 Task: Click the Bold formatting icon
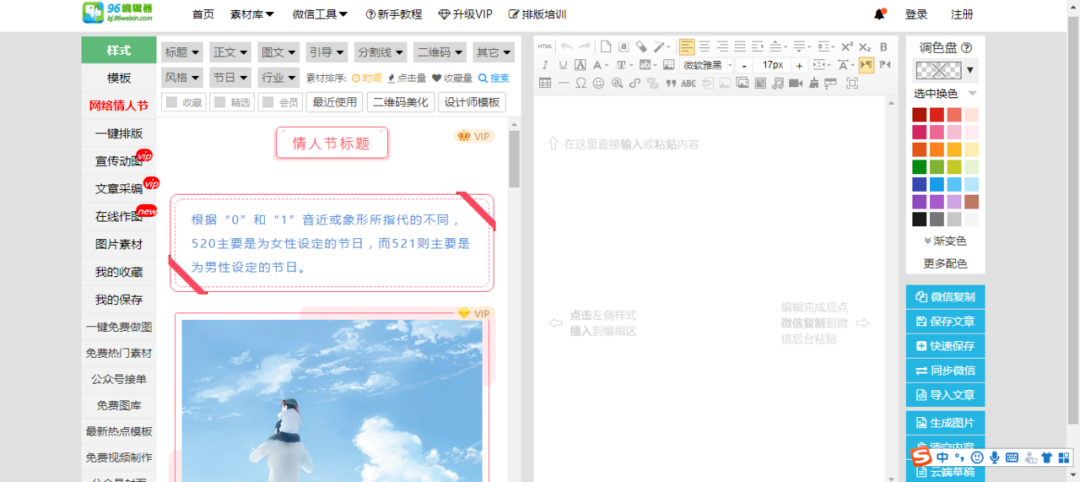883,47
